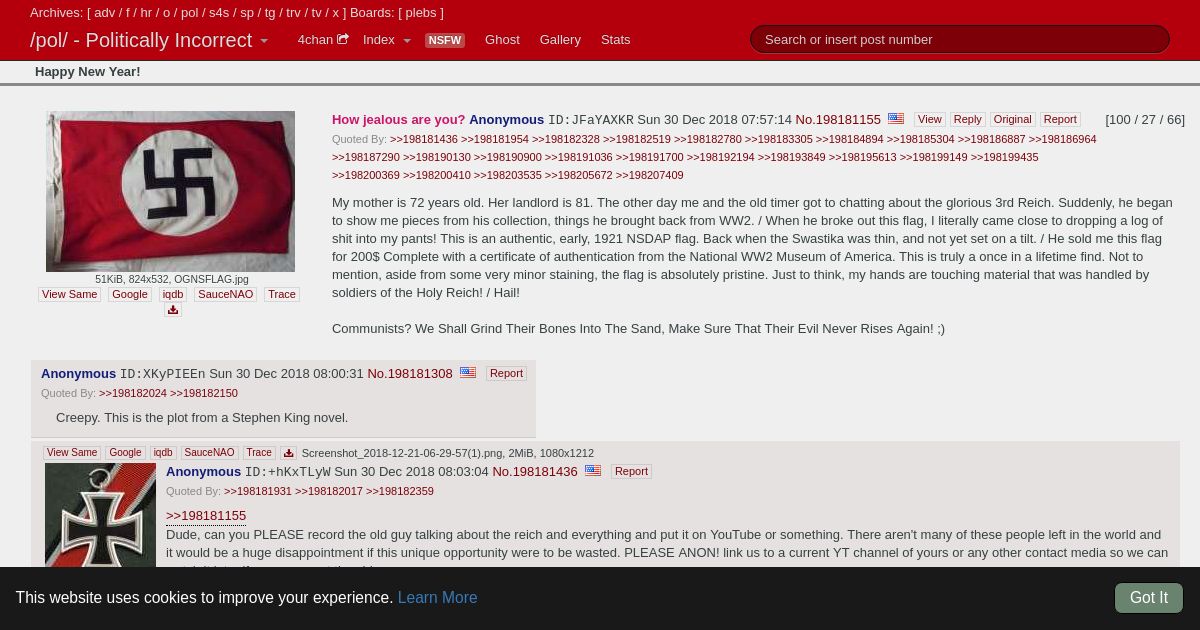The height and width of the screenshot is (630, 1200).
Task: Click the US flag icon on post 198181308
Action: 468,372
